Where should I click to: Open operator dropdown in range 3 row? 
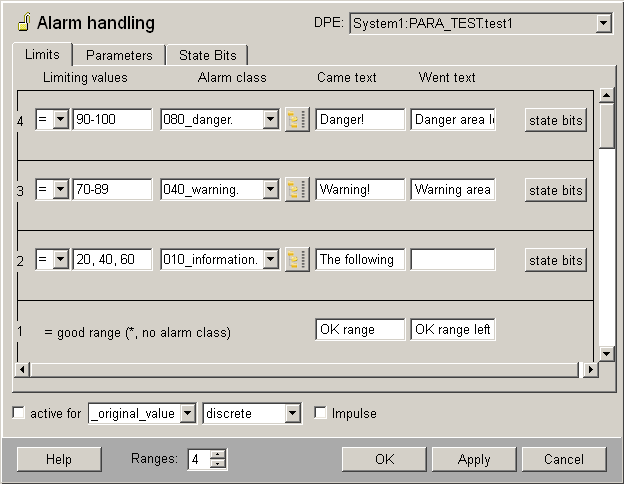click(x=60, y=189)
